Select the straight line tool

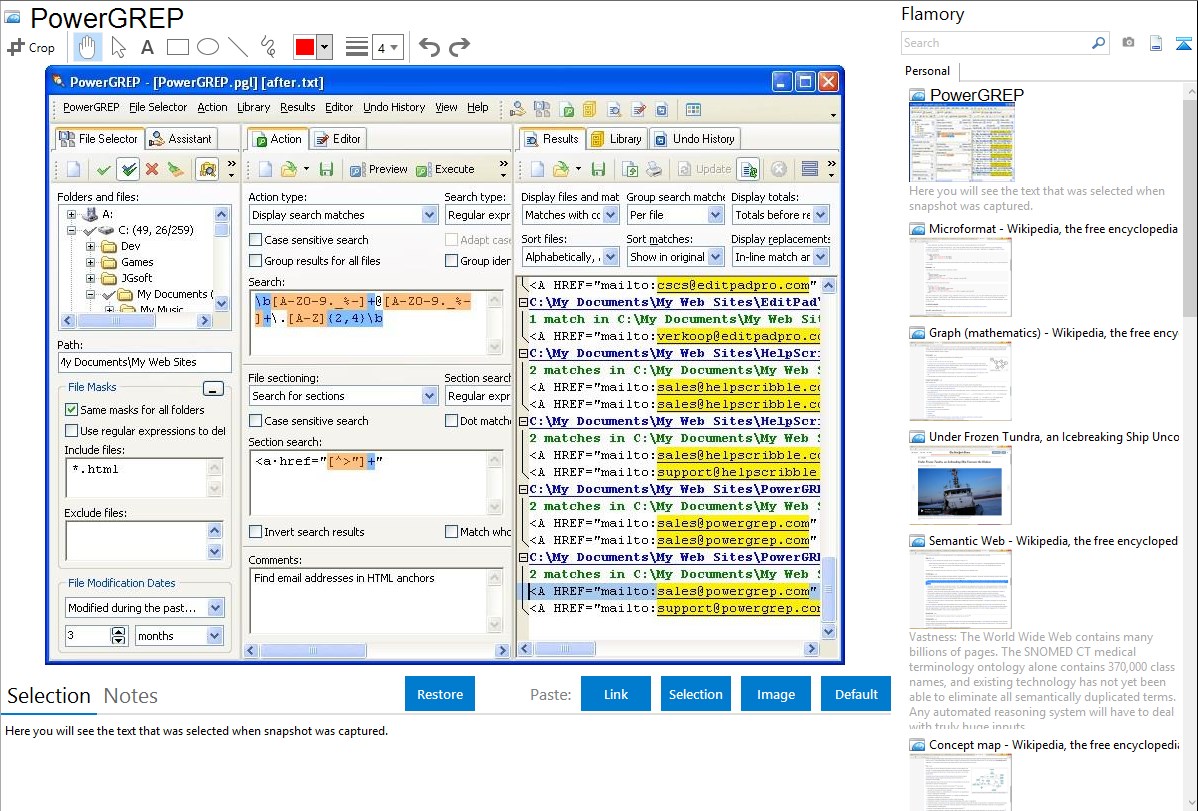tap(238, 47)
